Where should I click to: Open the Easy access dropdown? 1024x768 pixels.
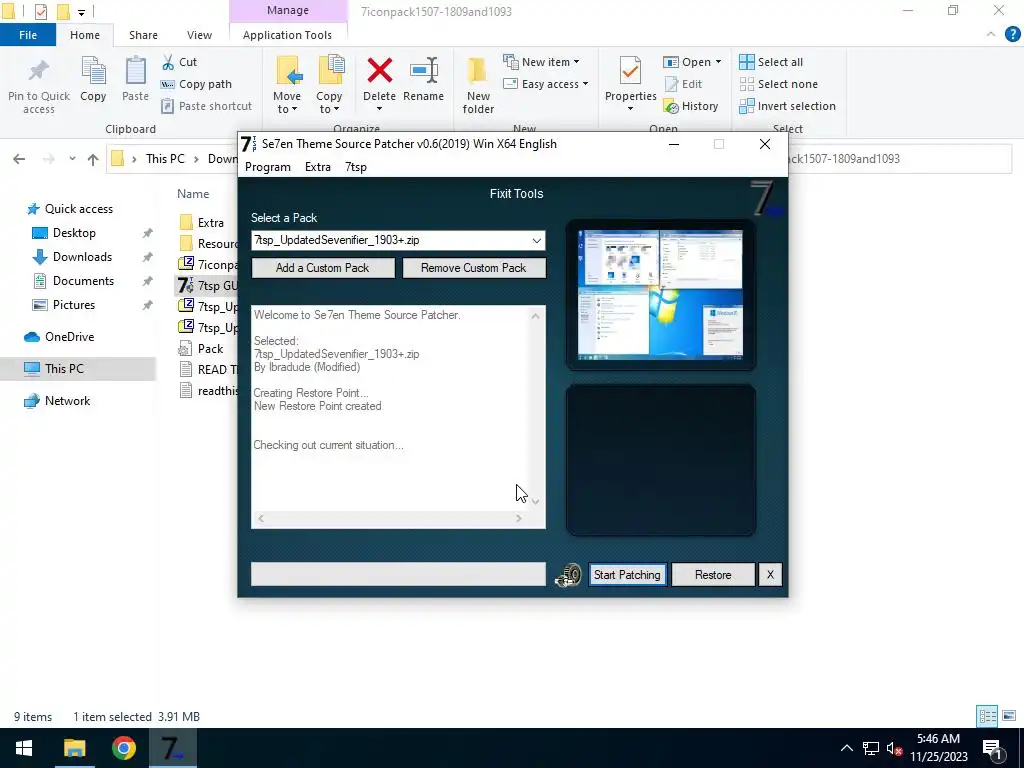[x=546, y=84]
